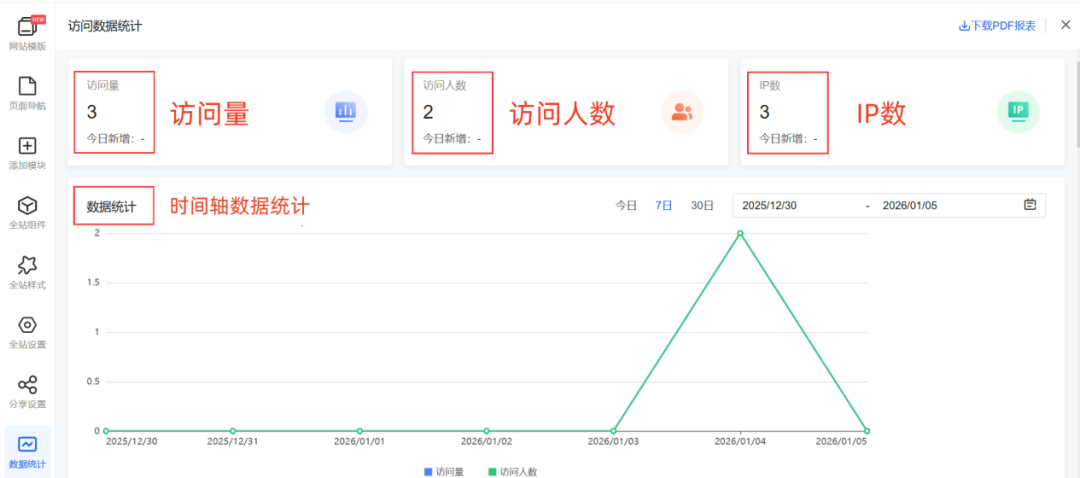Switch to the 今日 time range

click(626, 205)
